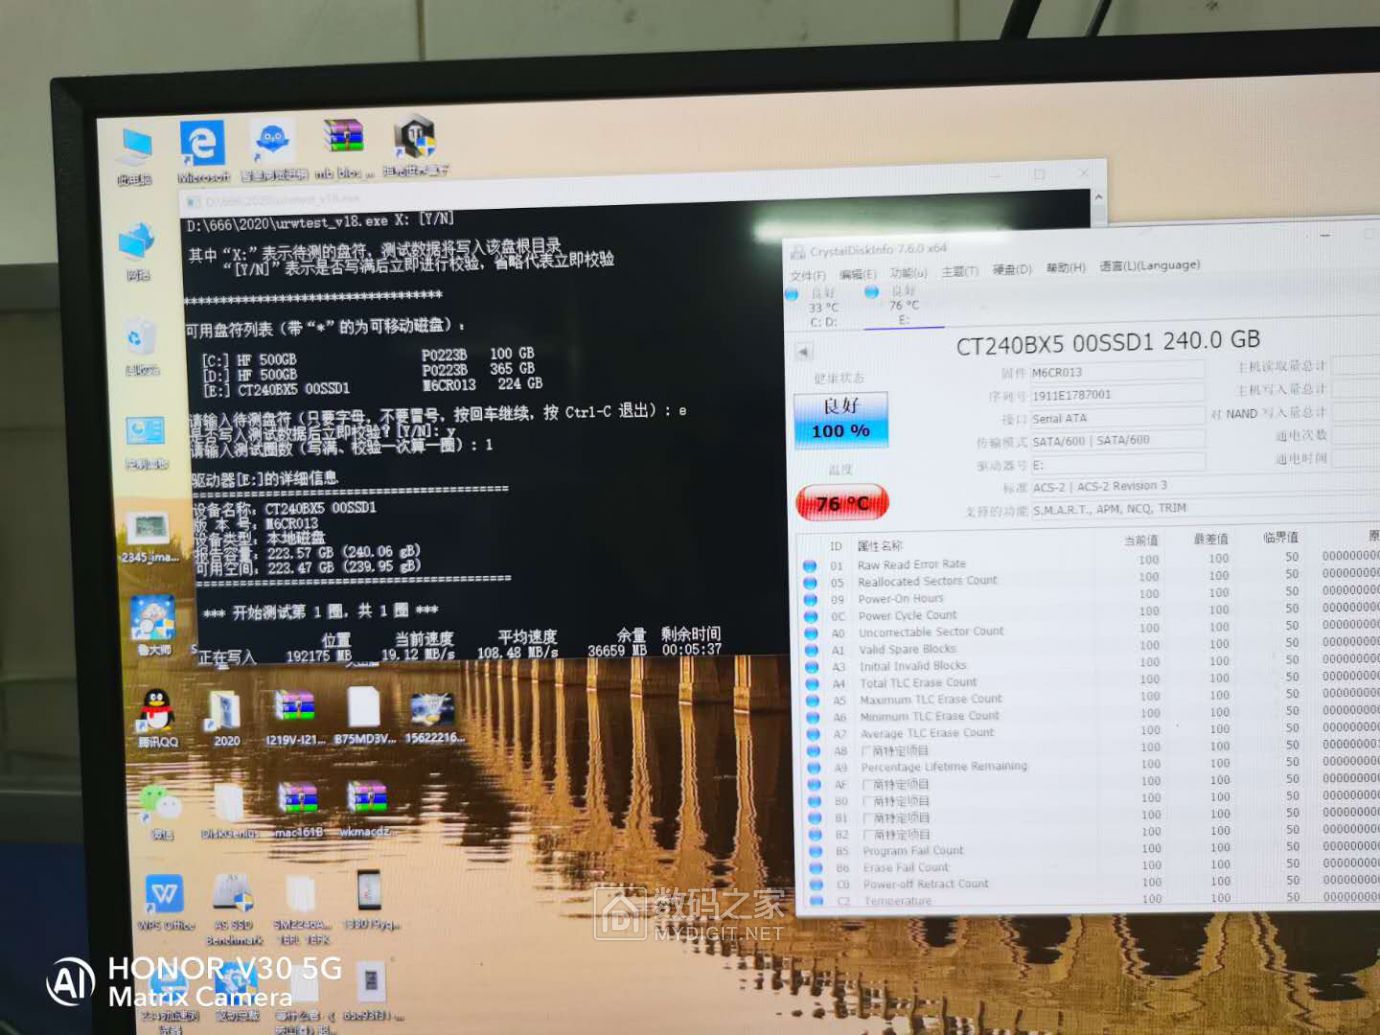
Task: Open the Network desktop icon
Action: (x=136, y=252)
